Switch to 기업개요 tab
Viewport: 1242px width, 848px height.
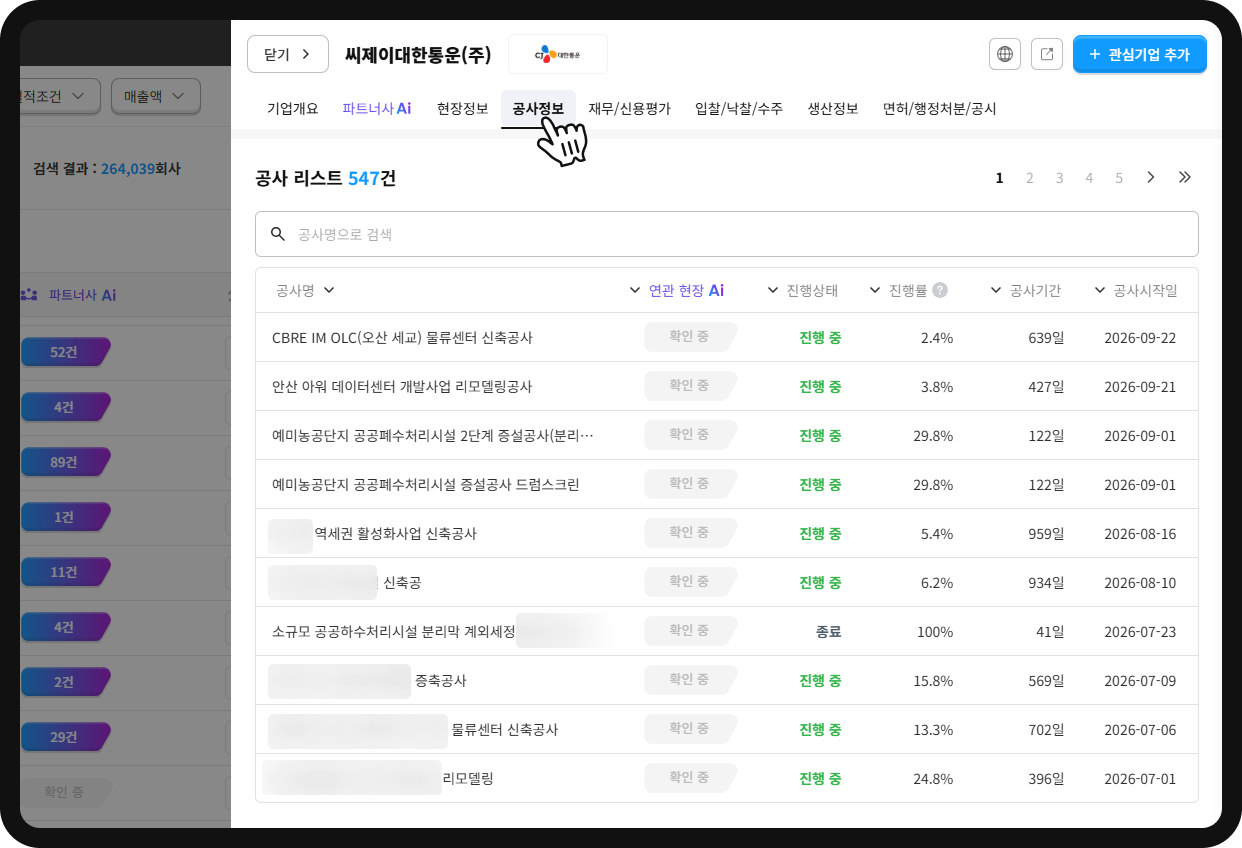pos(292,109)
